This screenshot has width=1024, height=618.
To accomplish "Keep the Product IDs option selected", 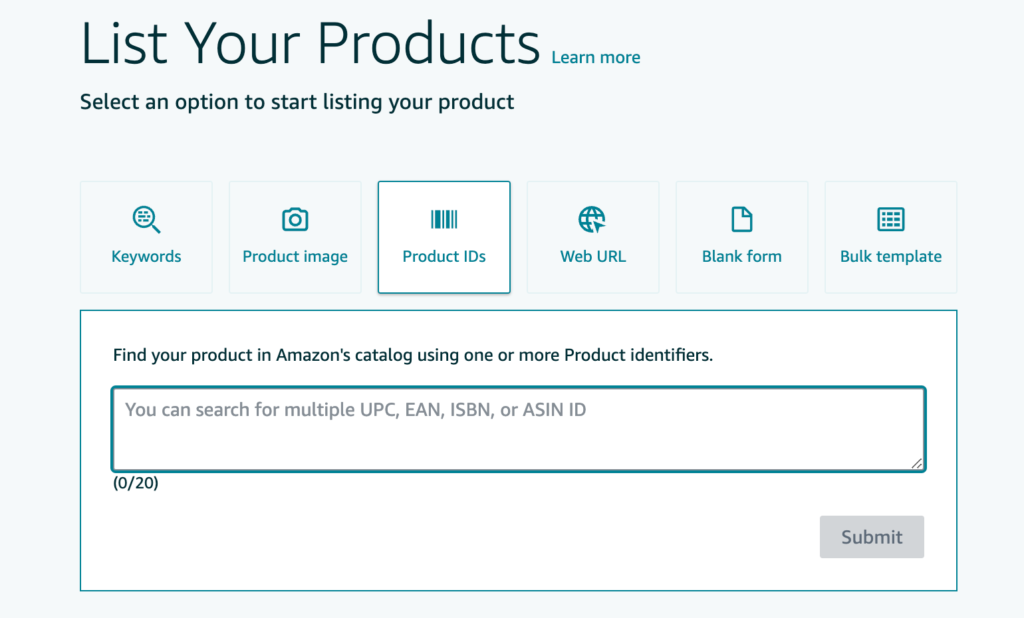I will click(444, 237).
